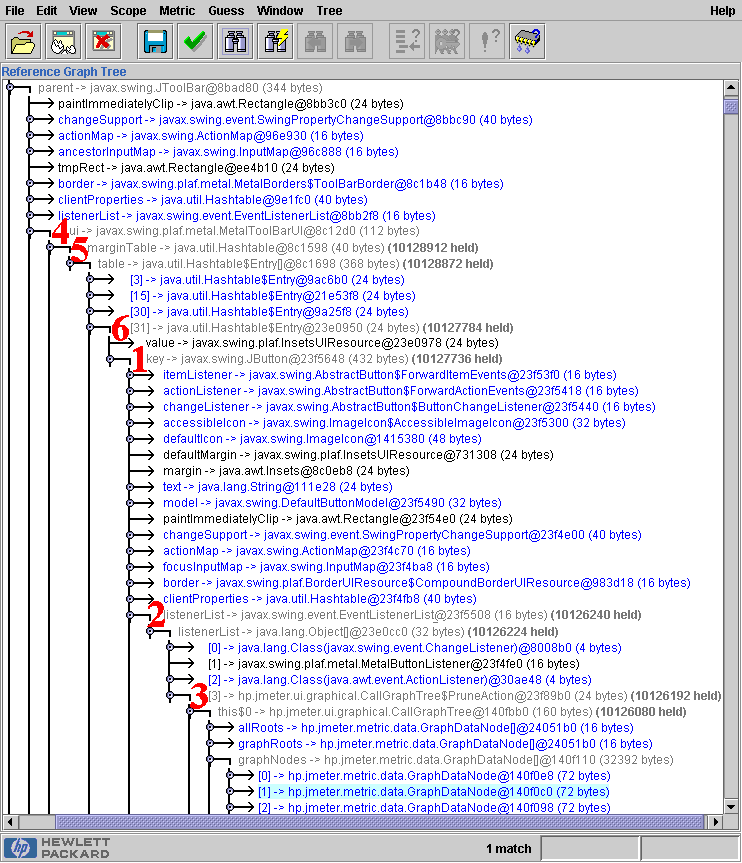Open the Metric menu
Screen dimensions: 742x863
pyautogui.click(x=176, y=10)
